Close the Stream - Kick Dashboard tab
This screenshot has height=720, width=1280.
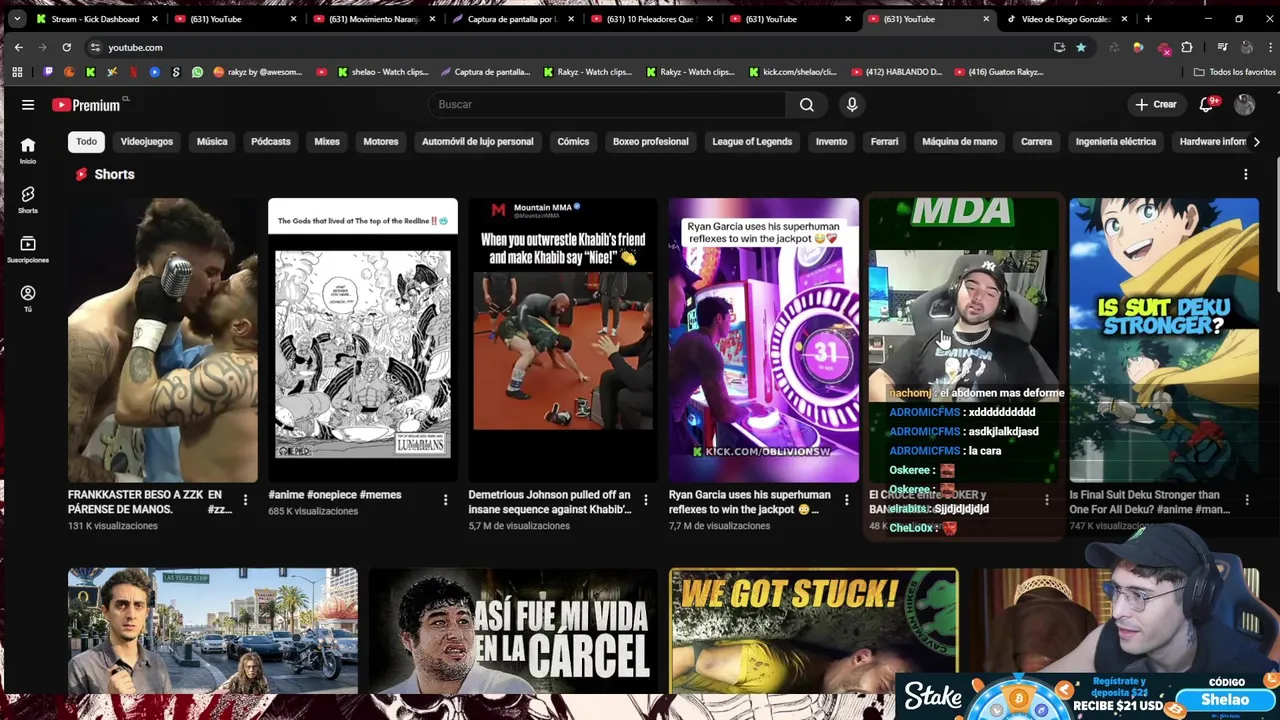[155, 18]
